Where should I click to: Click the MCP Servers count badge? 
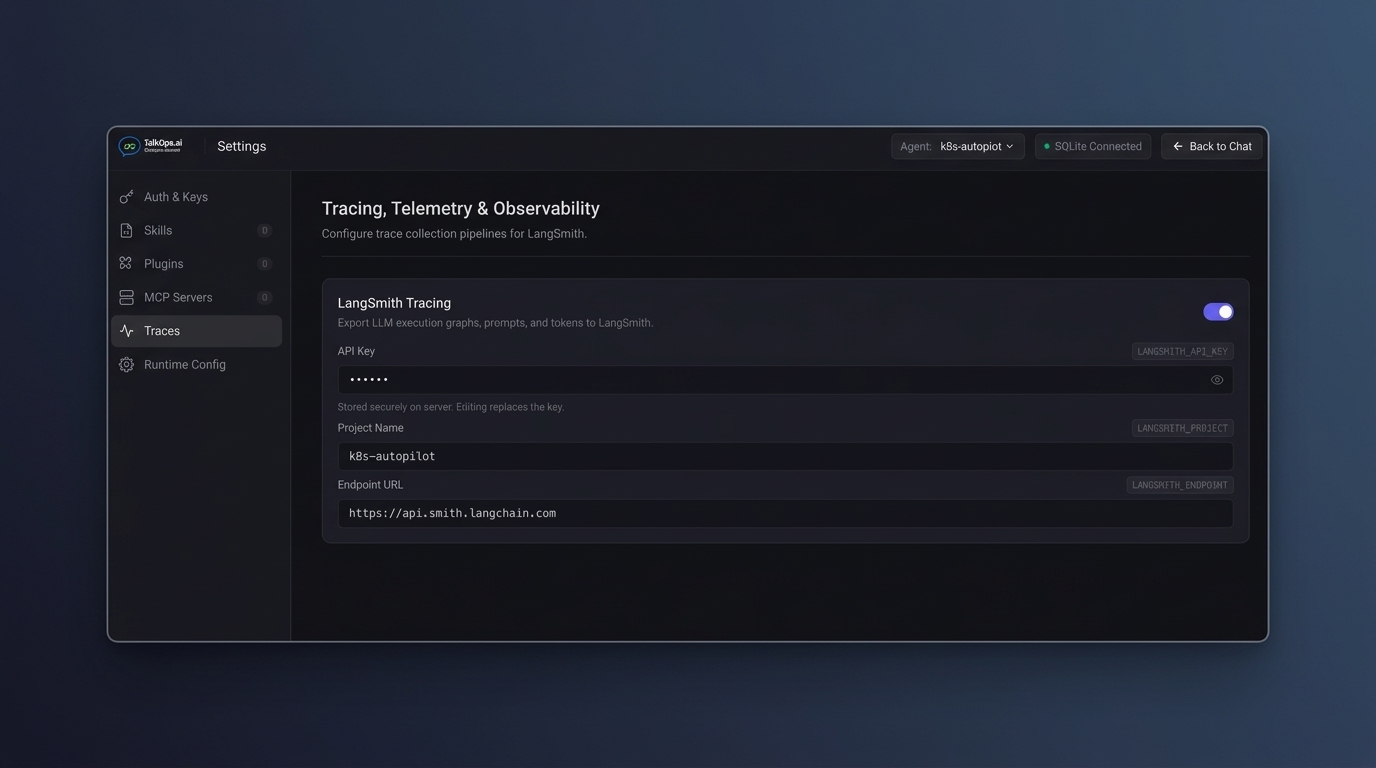pos(264,297)
